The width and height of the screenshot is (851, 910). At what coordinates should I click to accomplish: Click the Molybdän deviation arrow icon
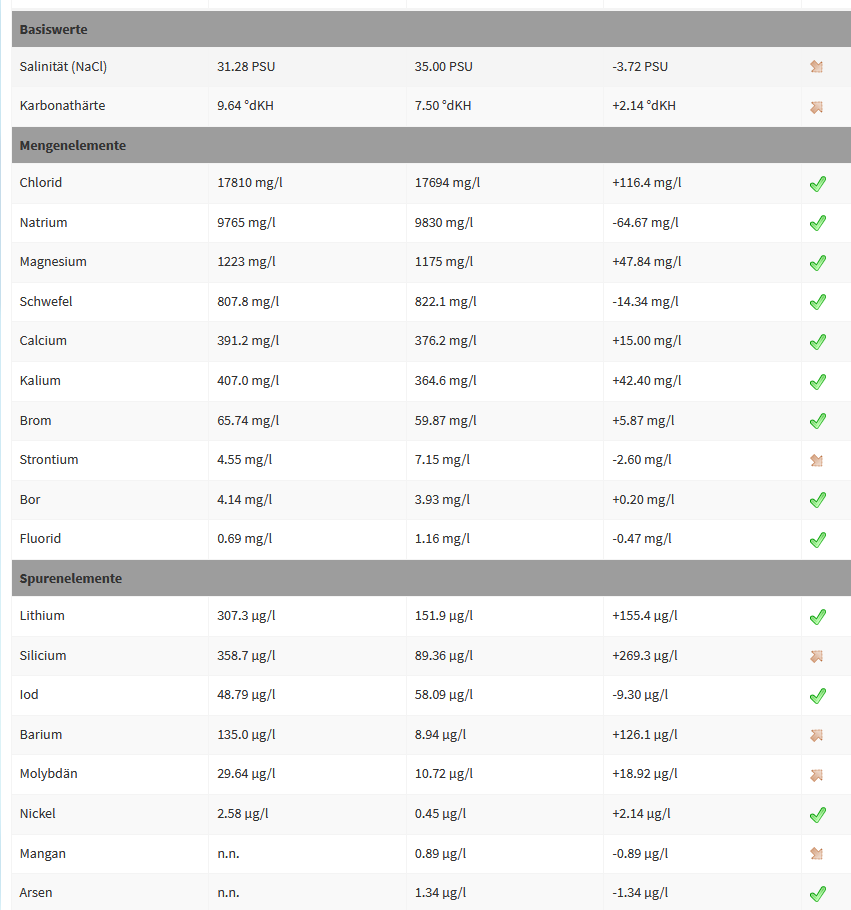[x=816, y=775]
